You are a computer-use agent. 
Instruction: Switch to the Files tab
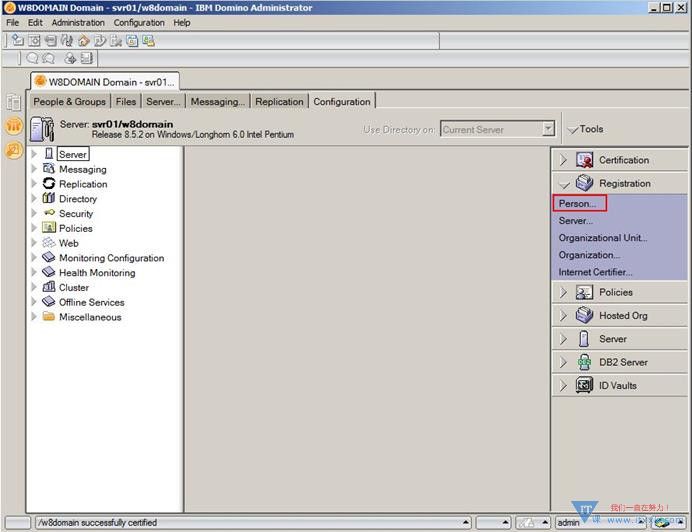point(126,102)
